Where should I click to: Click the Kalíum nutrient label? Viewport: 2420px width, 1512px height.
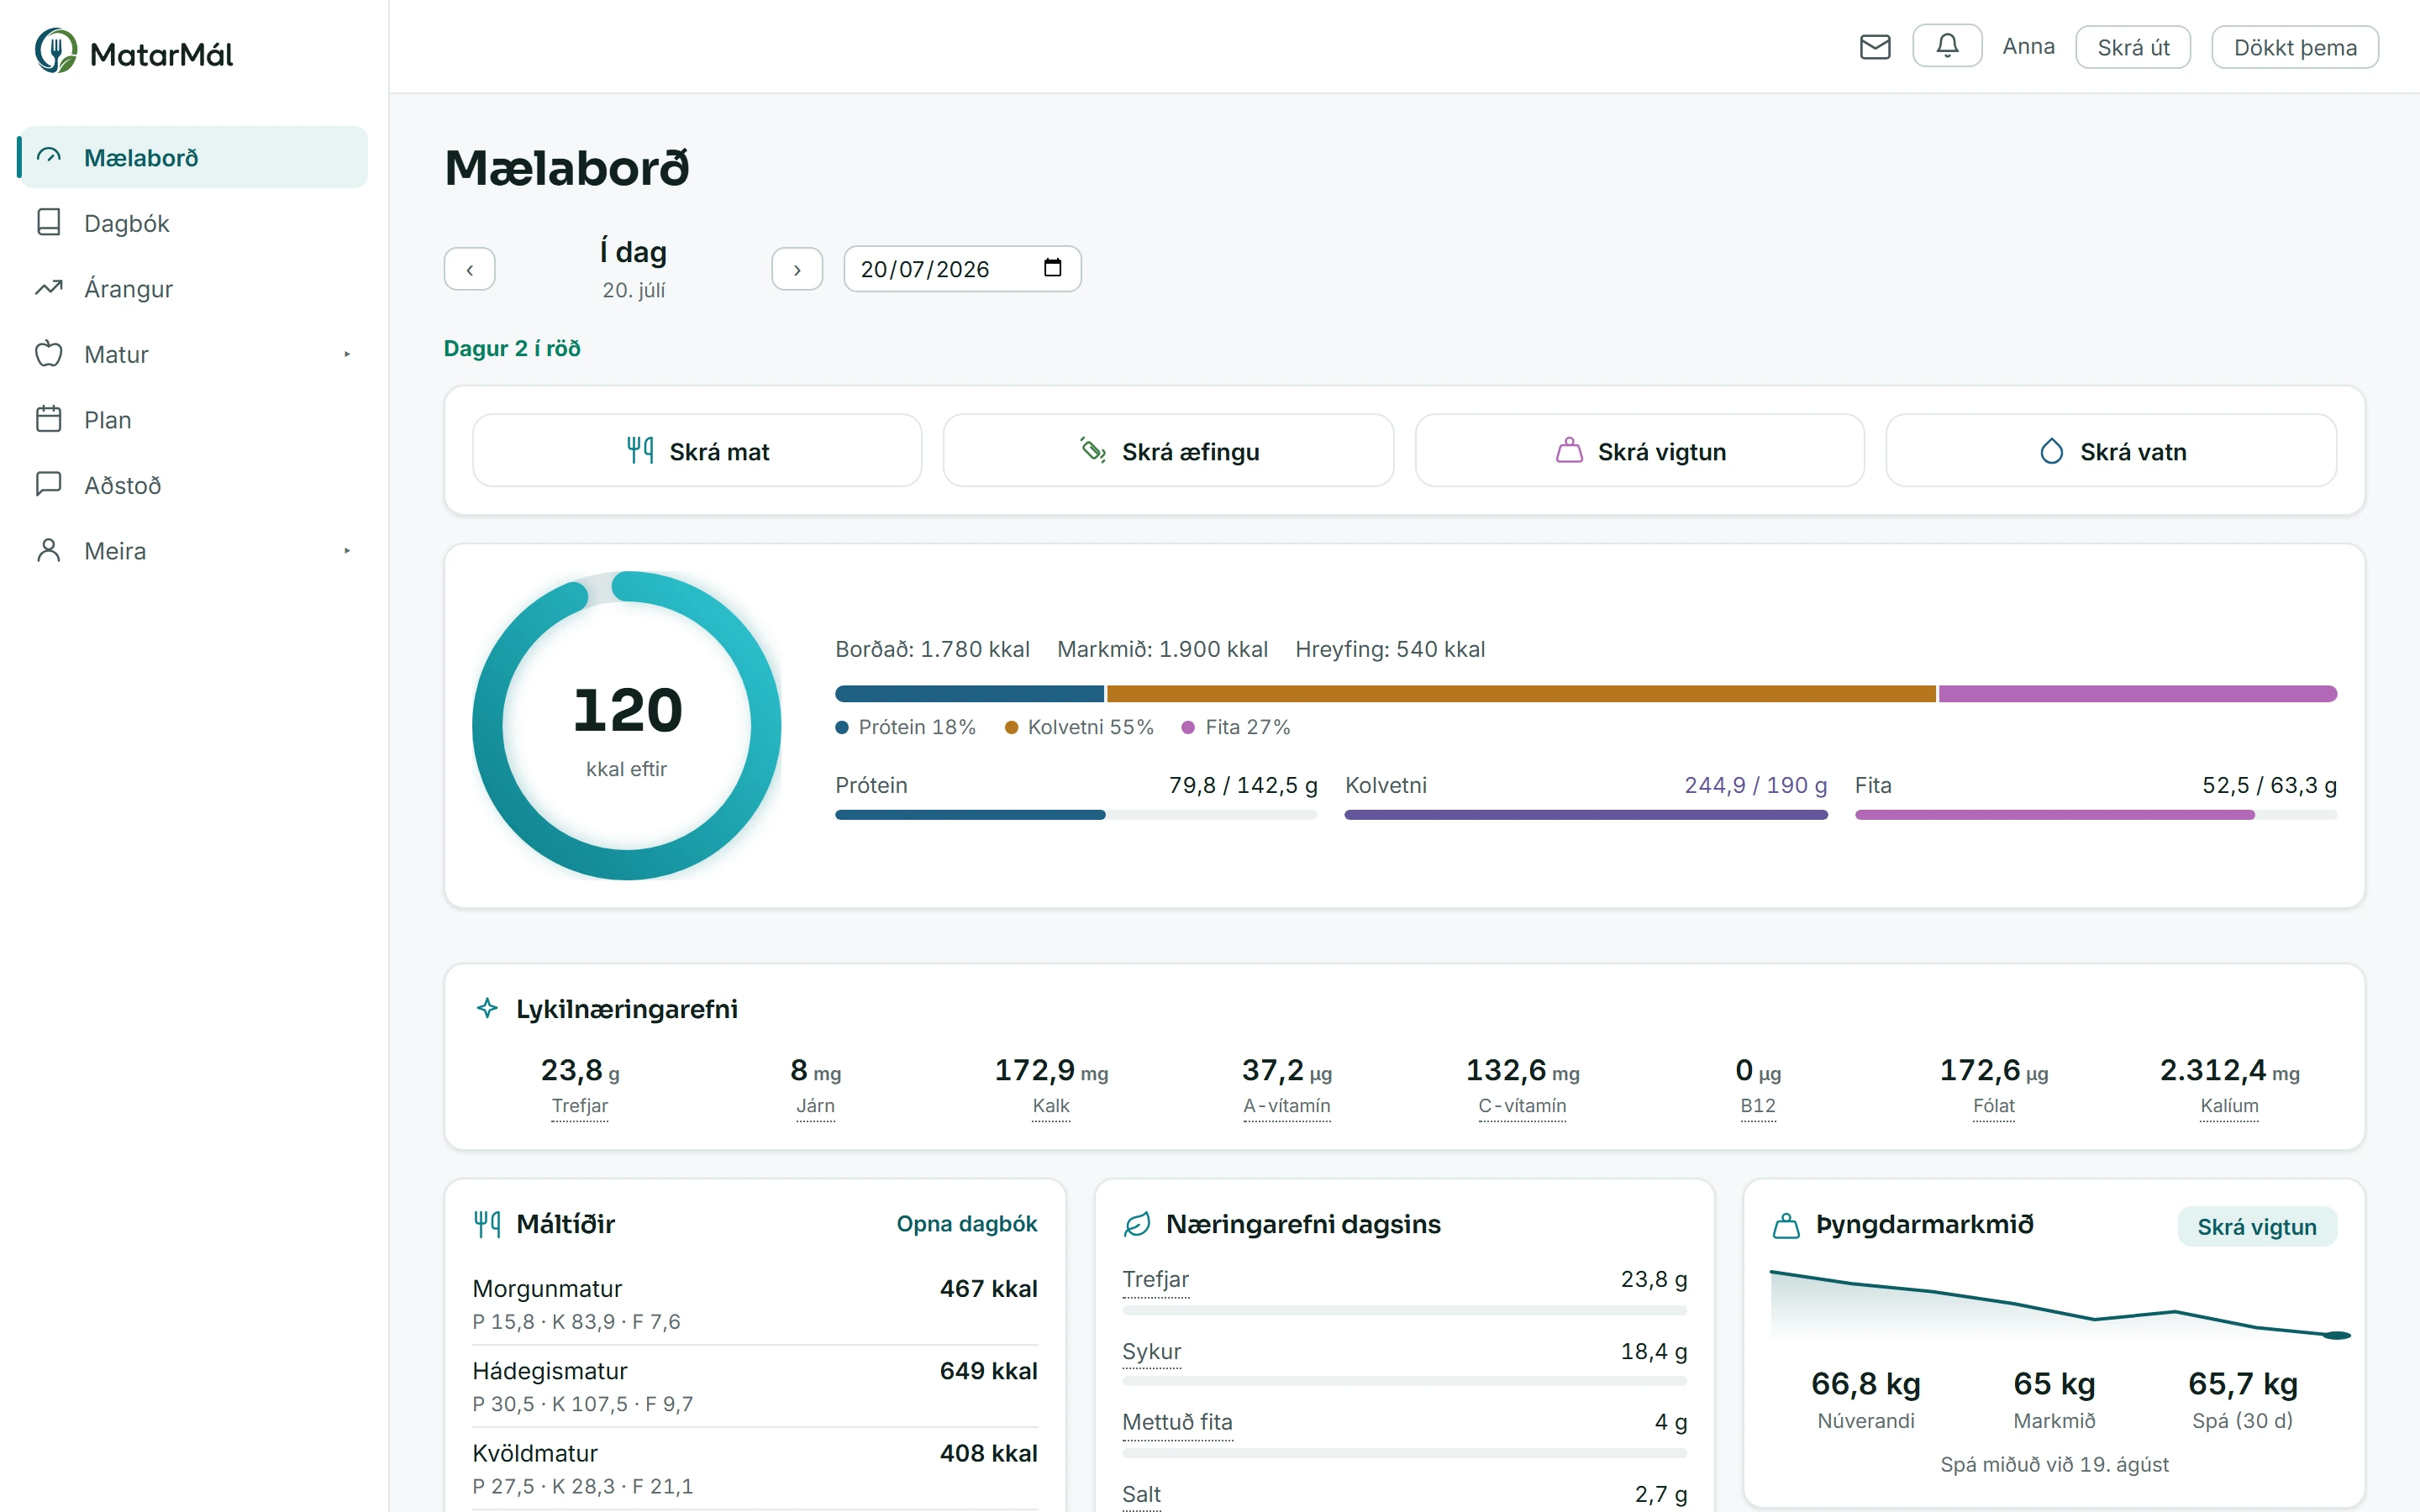point(2229,1106)
